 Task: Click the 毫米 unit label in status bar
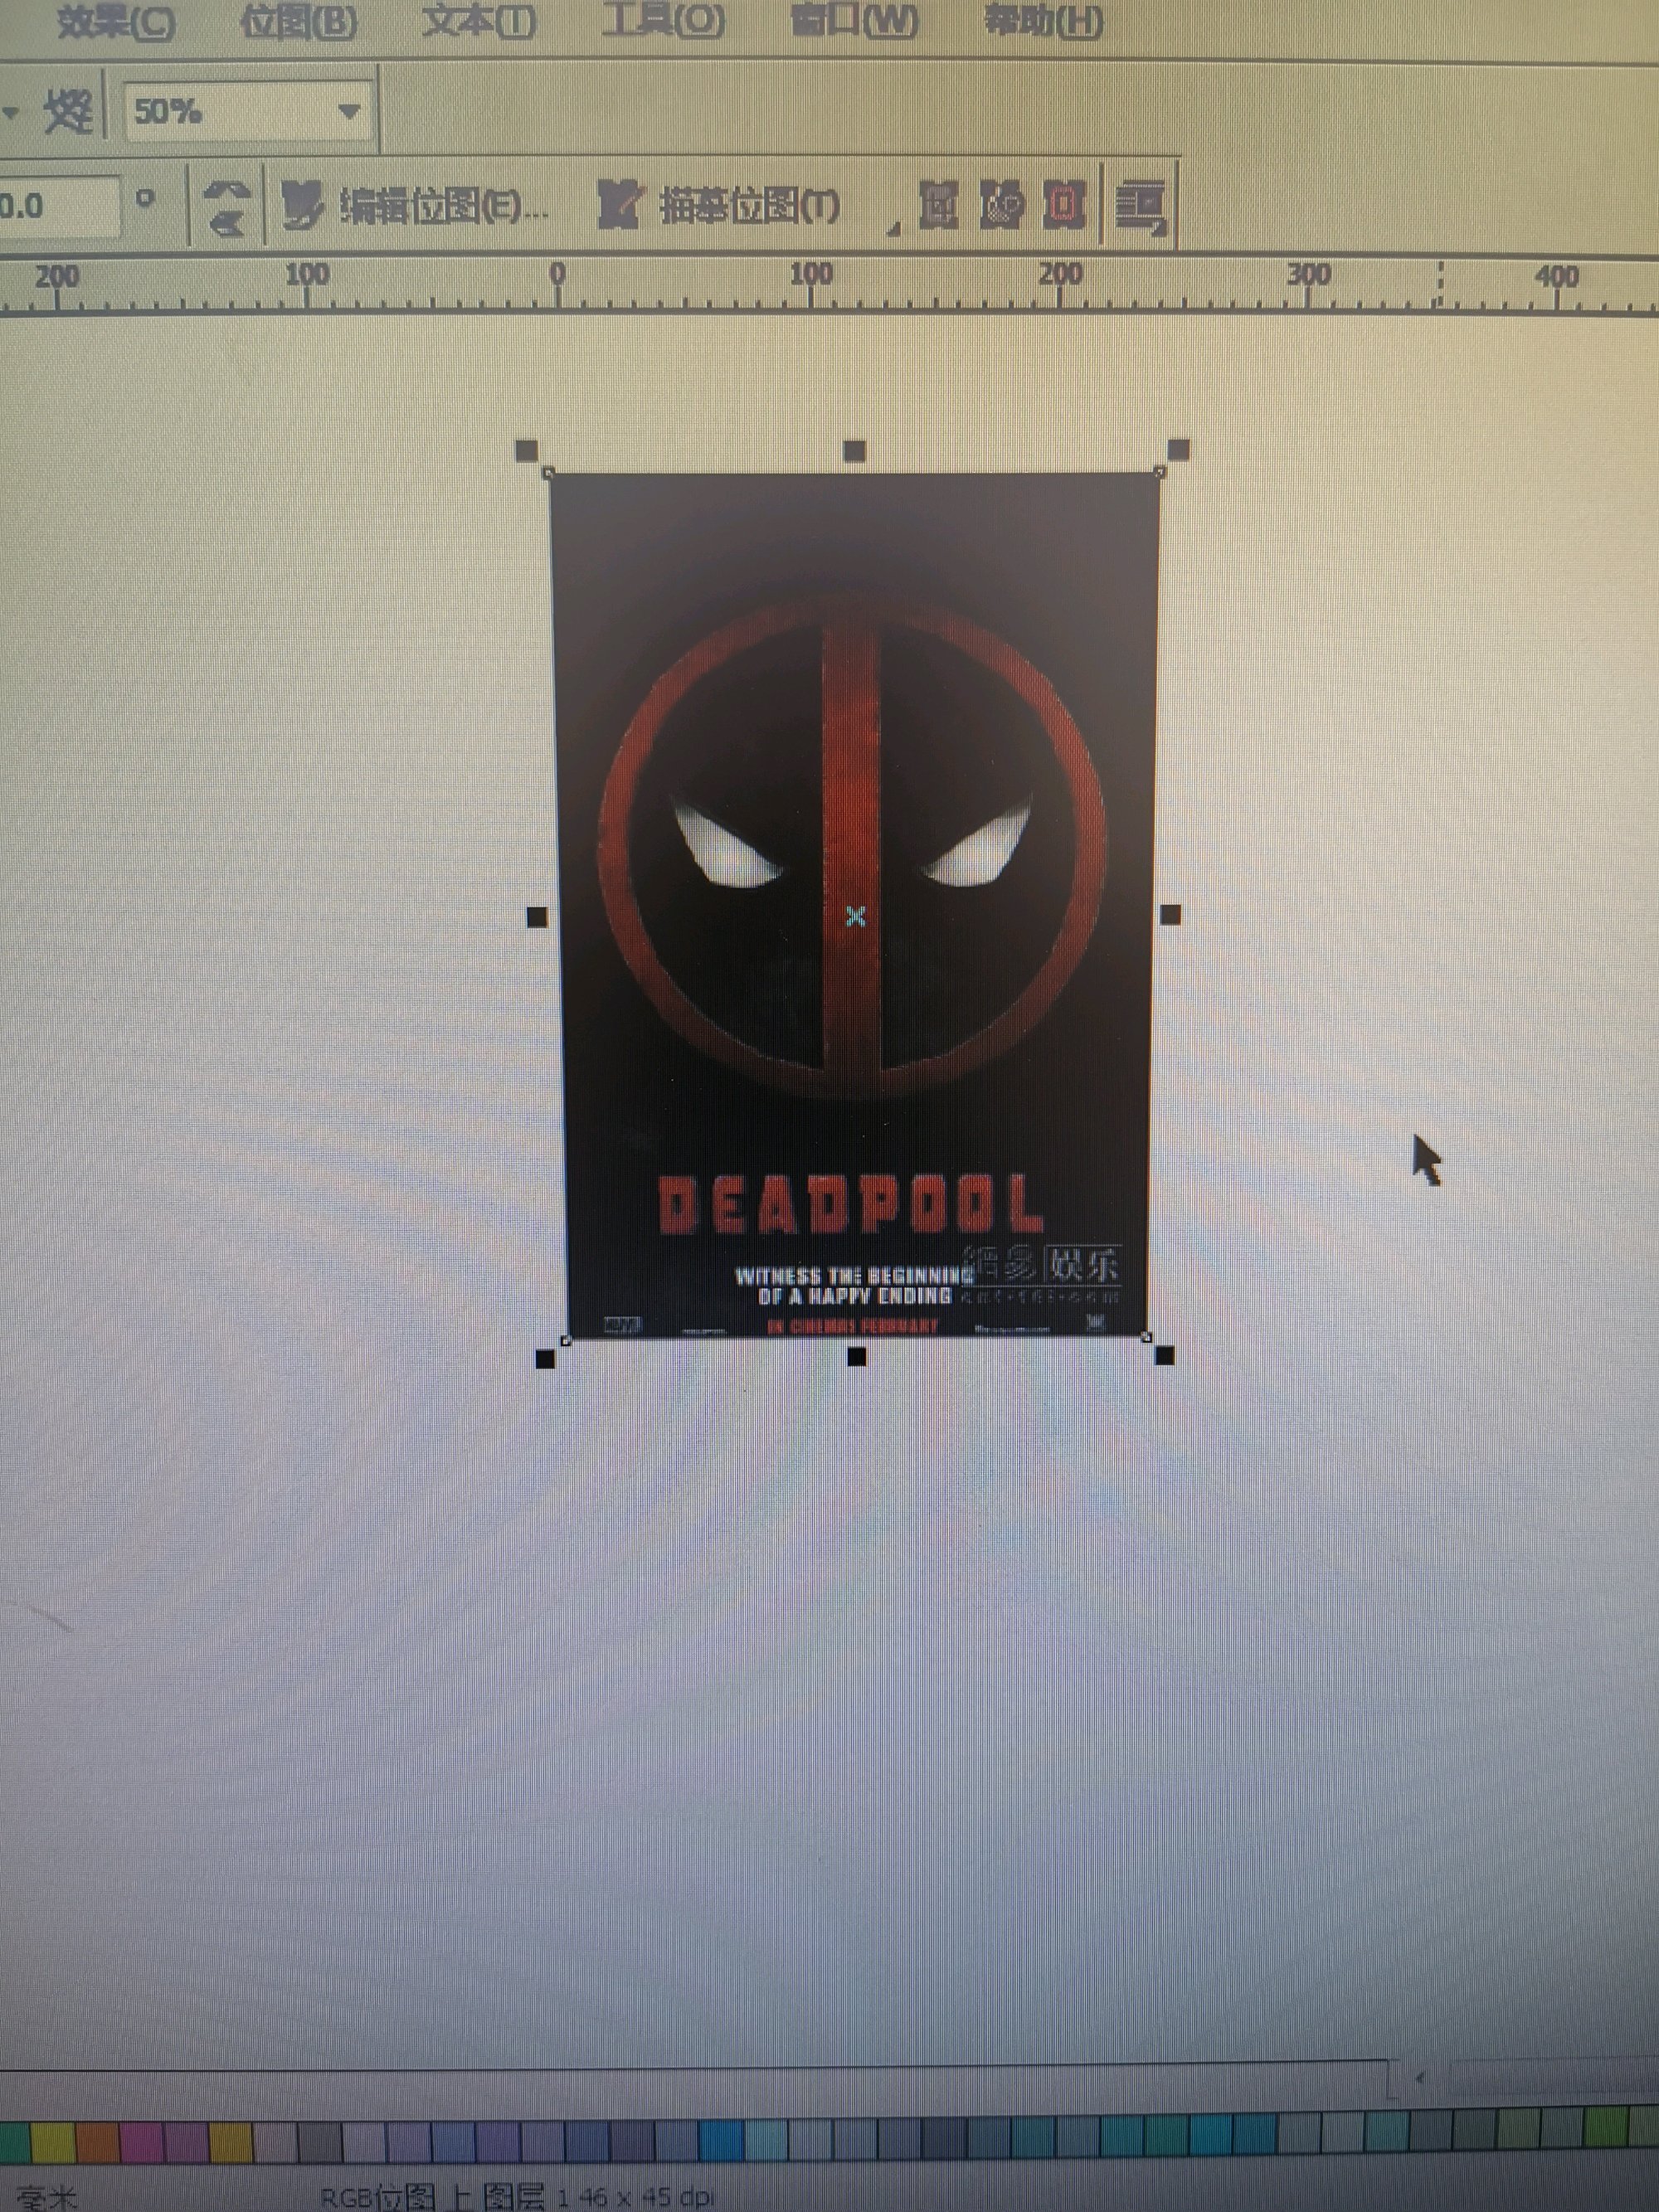pos(48,2197)
